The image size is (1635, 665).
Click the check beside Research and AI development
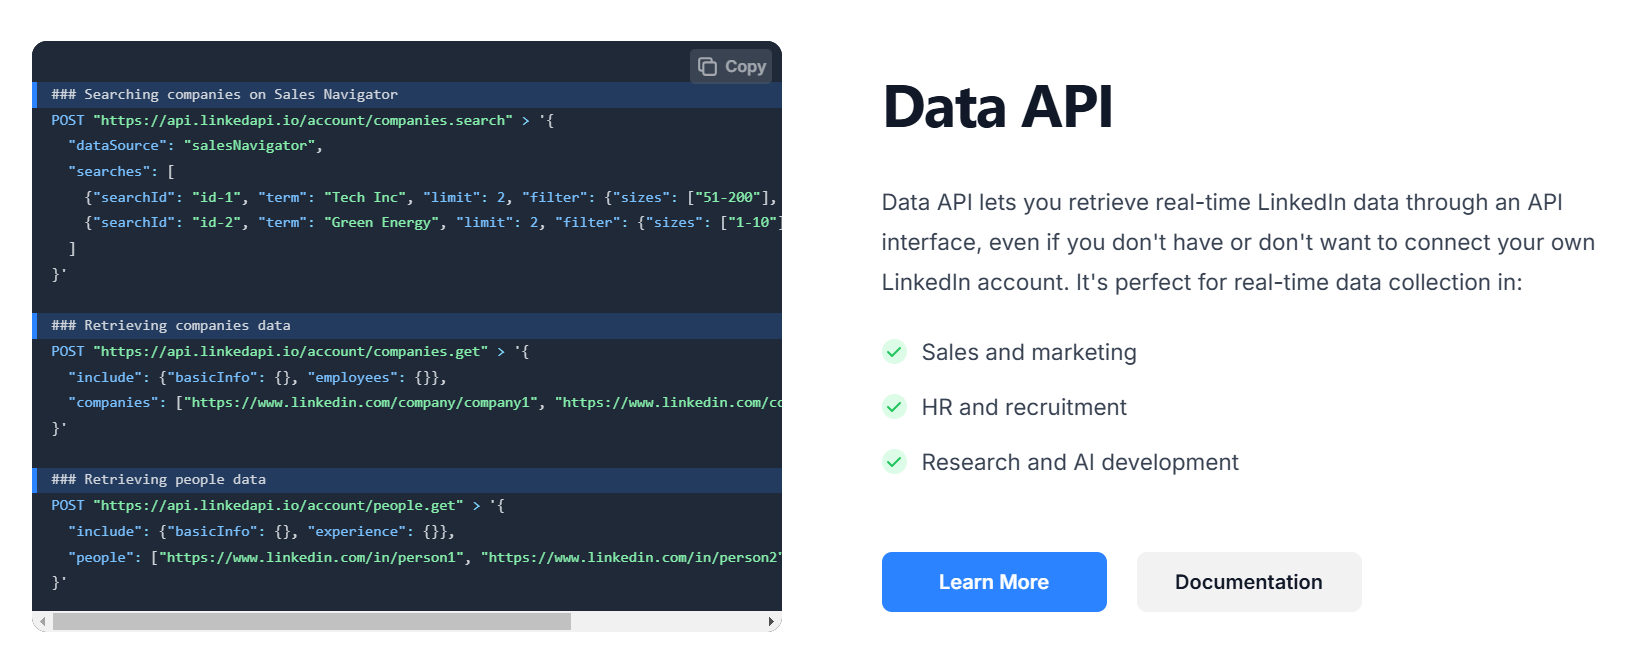(x=894, y=462)
